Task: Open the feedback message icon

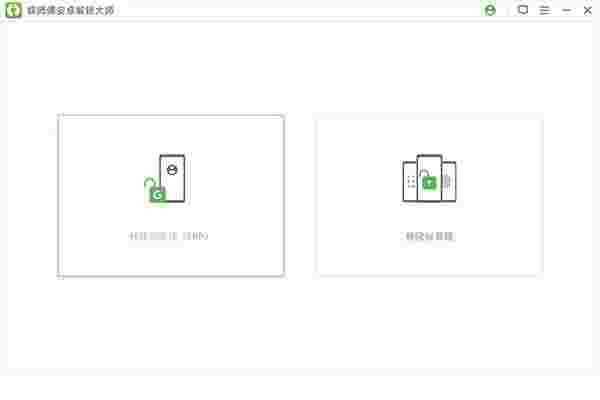Action: (x=523, y=10)
